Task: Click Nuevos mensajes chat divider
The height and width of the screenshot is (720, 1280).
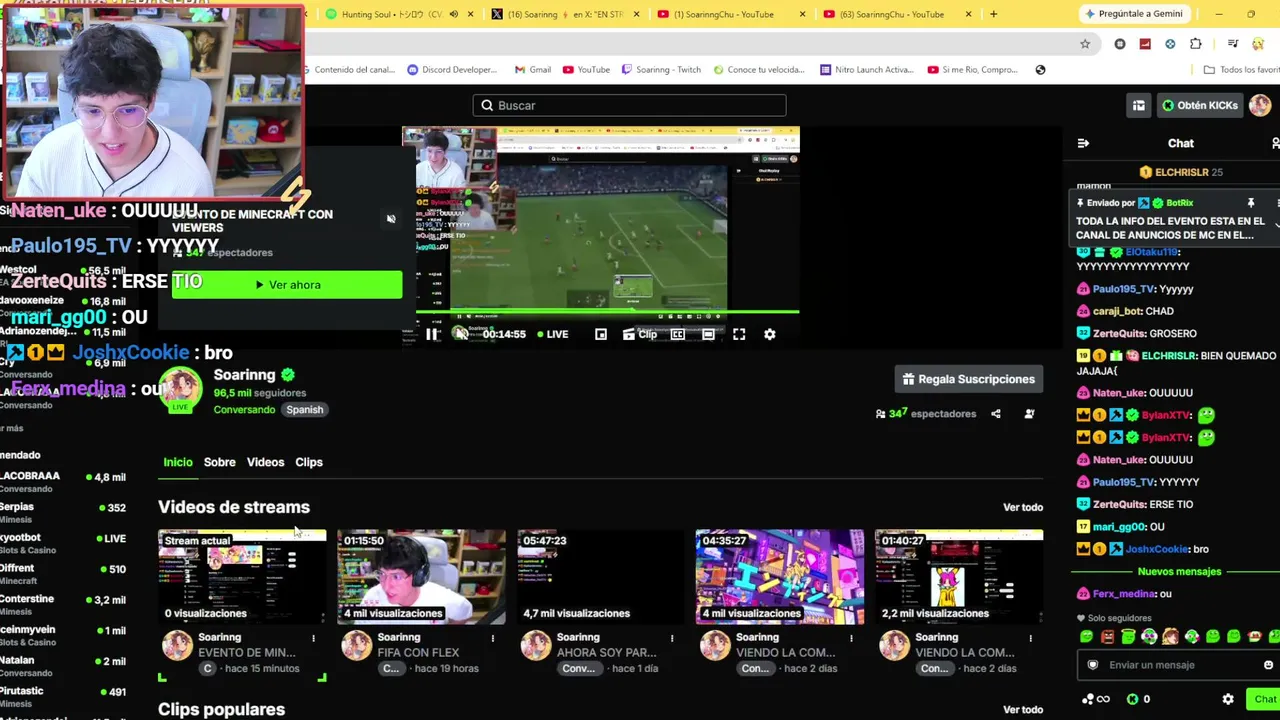Action: [x=1179, y=572]
